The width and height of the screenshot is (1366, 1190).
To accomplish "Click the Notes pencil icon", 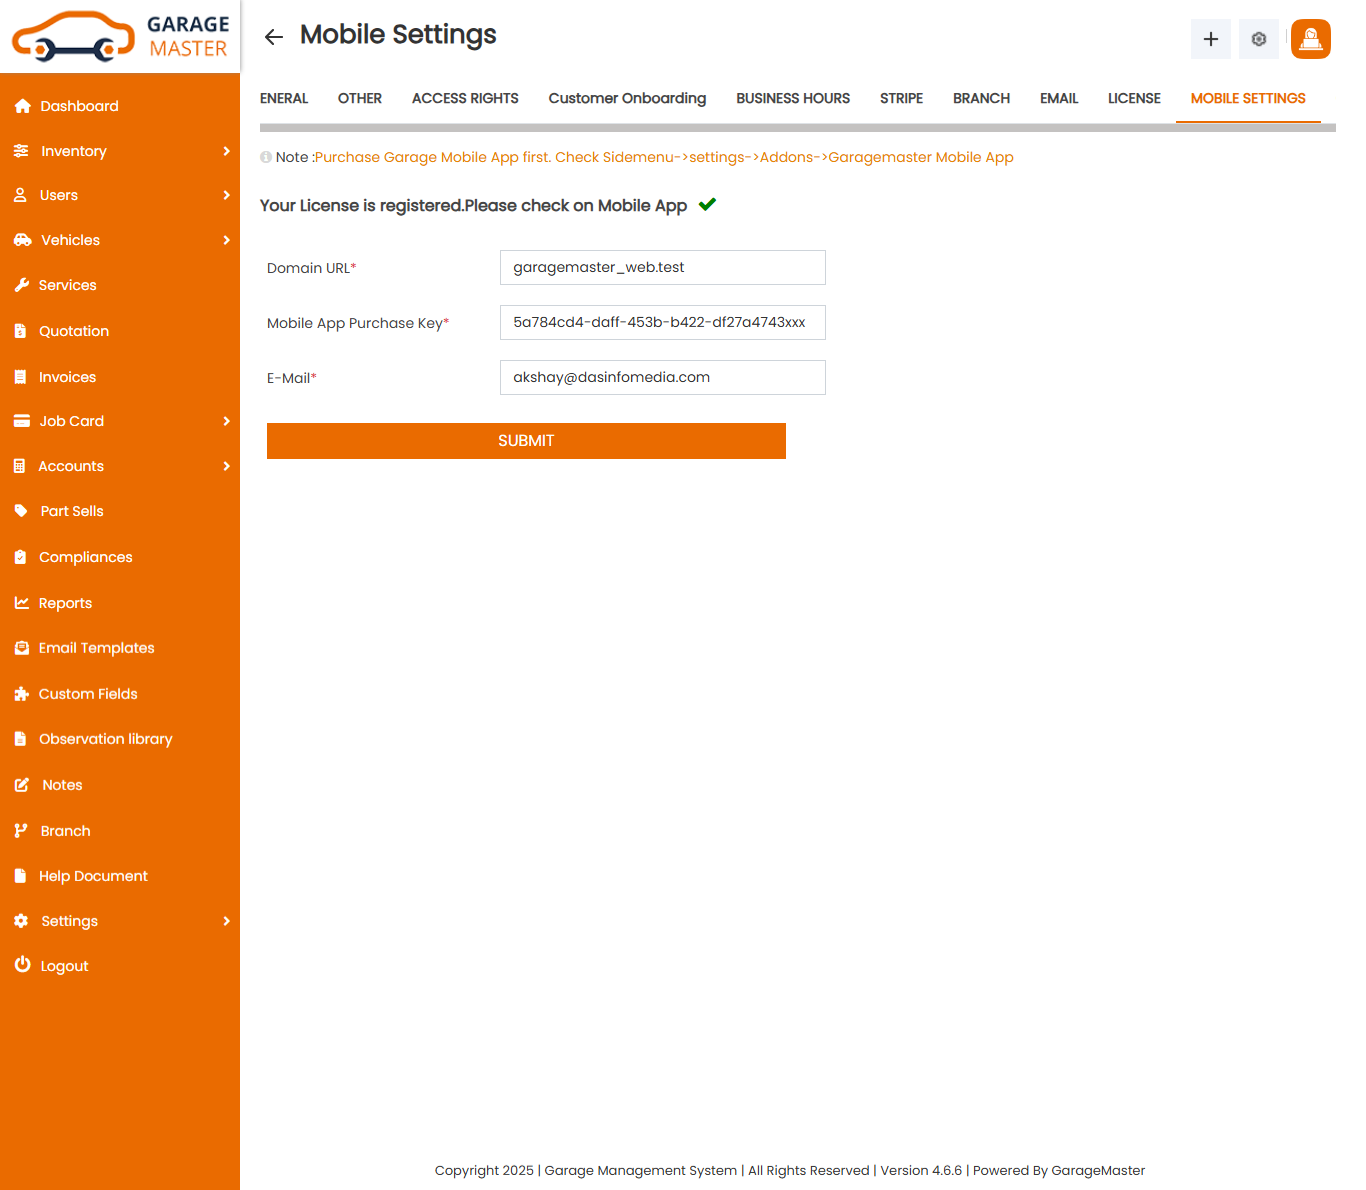I will click(x=22, y=785).
